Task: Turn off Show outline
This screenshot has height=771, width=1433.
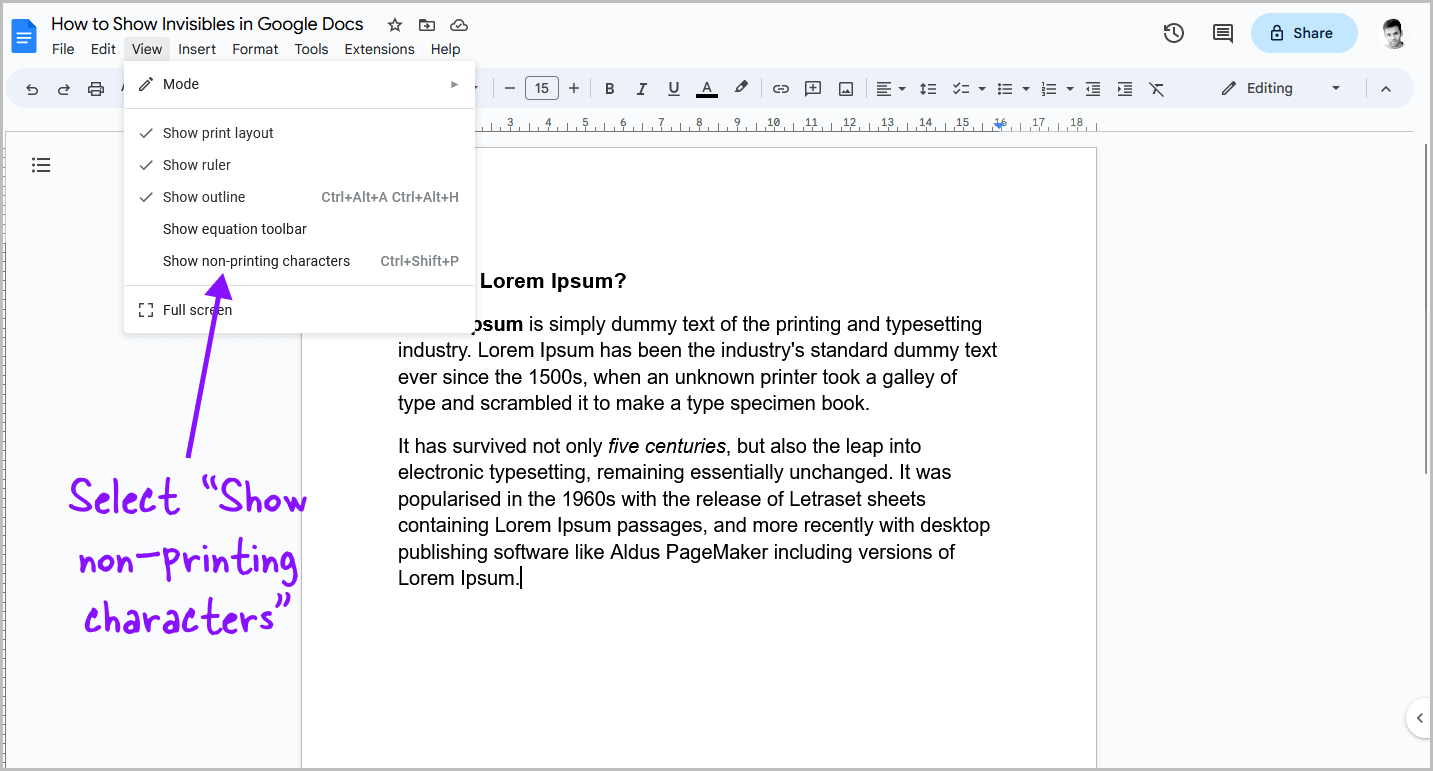Action: point(204,196)
